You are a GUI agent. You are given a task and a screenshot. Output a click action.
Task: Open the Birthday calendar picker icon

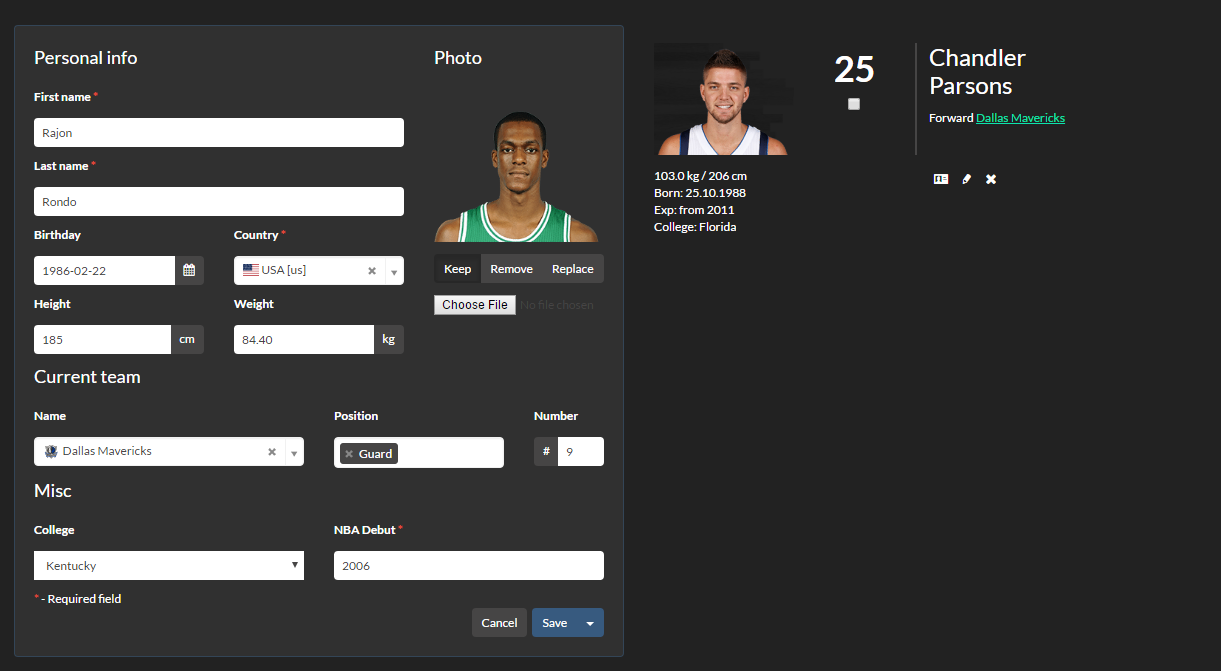tap(189, 270)
